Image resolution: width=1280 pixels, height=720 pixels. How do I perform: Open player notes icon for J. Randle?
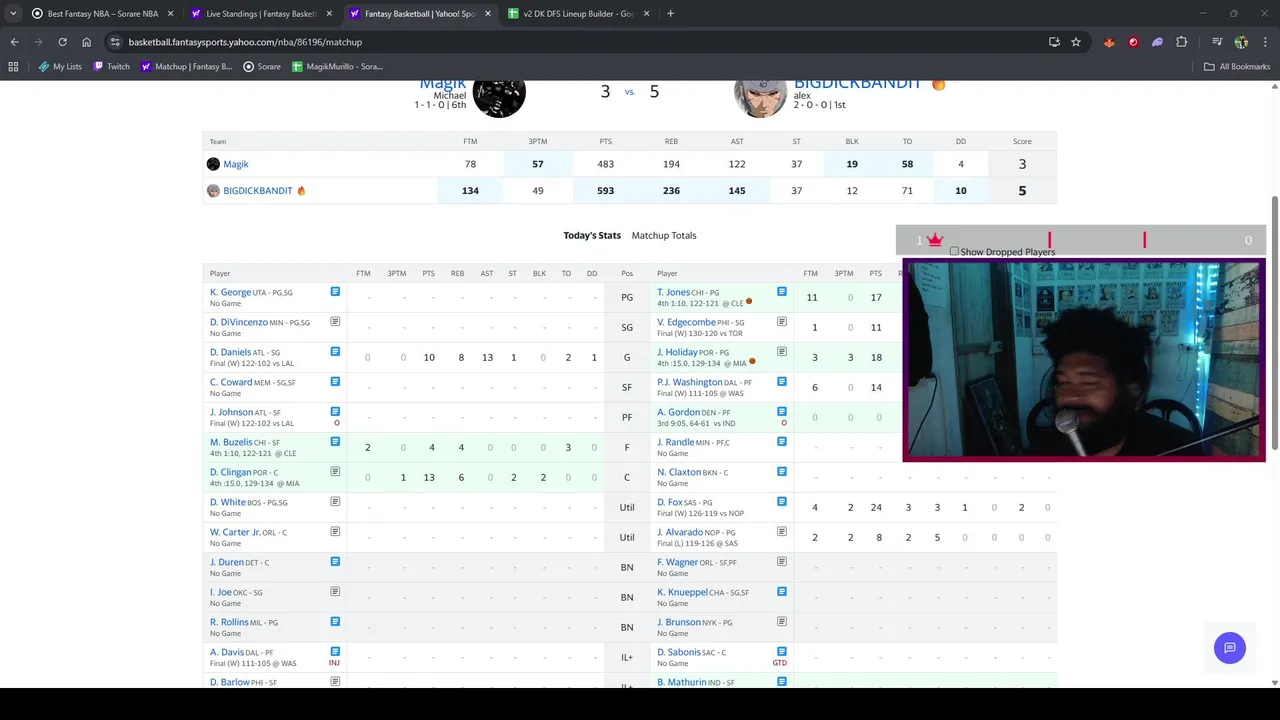pyautogui.click(x=782, y=442)
